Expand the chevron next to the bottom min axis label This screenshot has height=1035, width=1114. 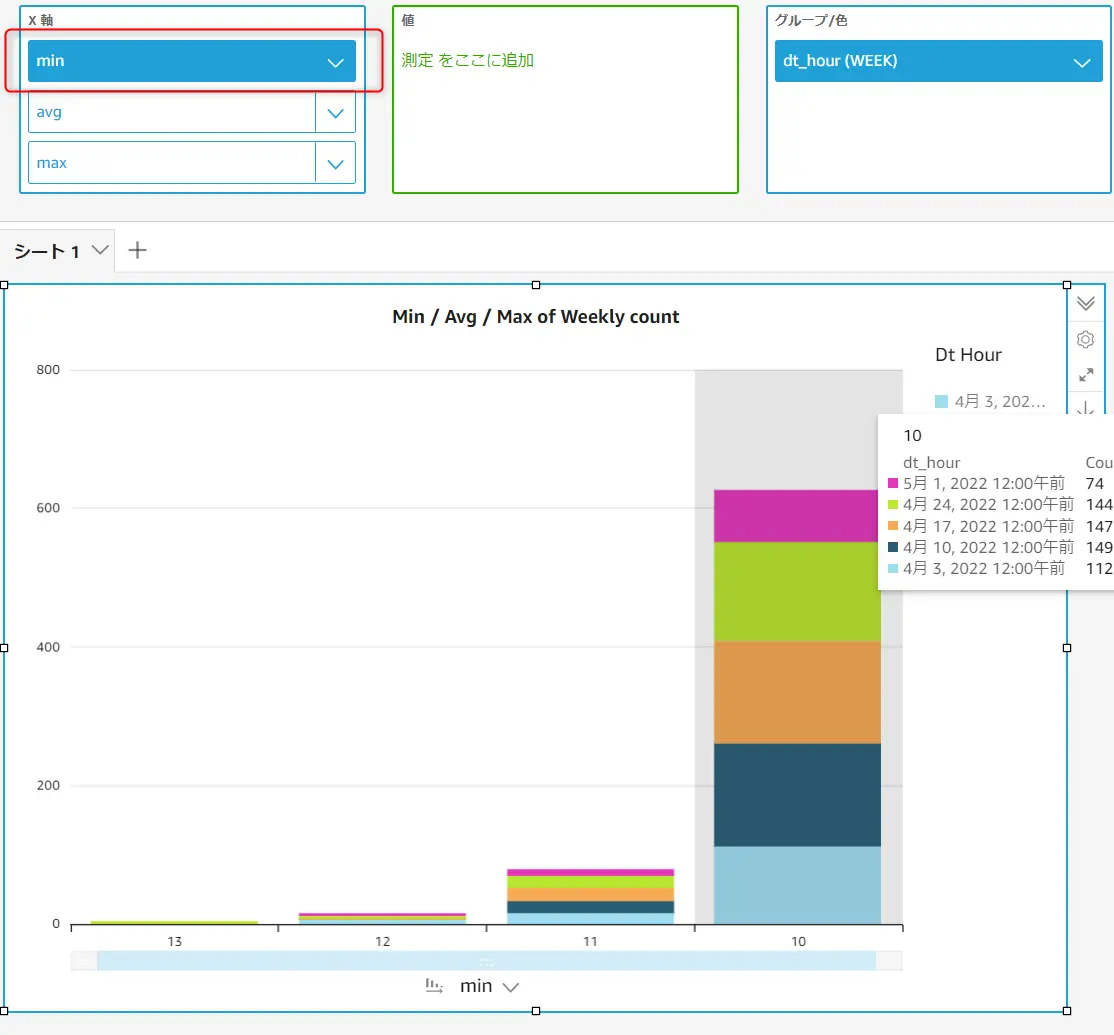pos(510,987)
